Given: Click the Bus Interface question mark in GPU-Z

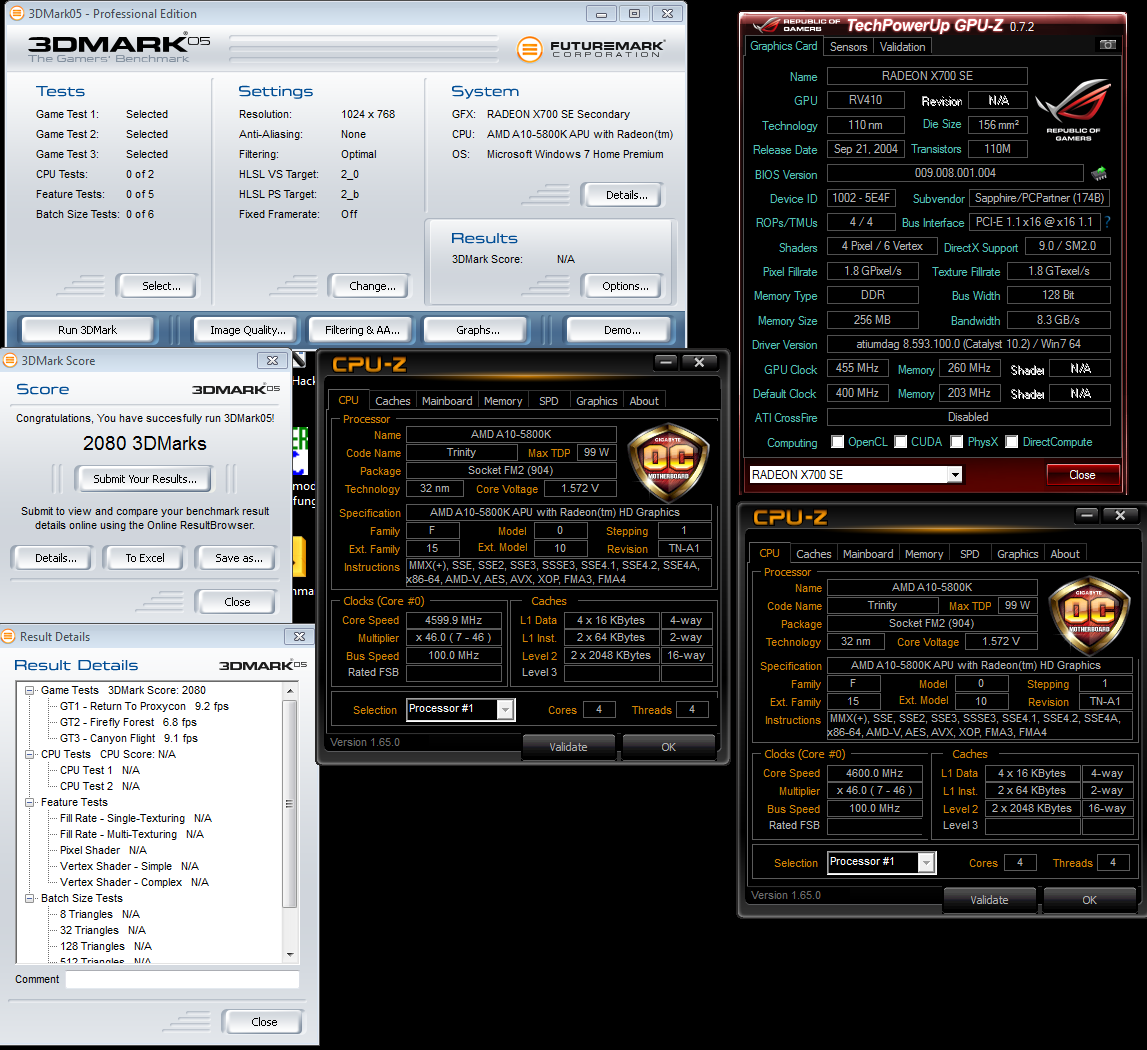Looking at the screenshot, I should 1107,222.
